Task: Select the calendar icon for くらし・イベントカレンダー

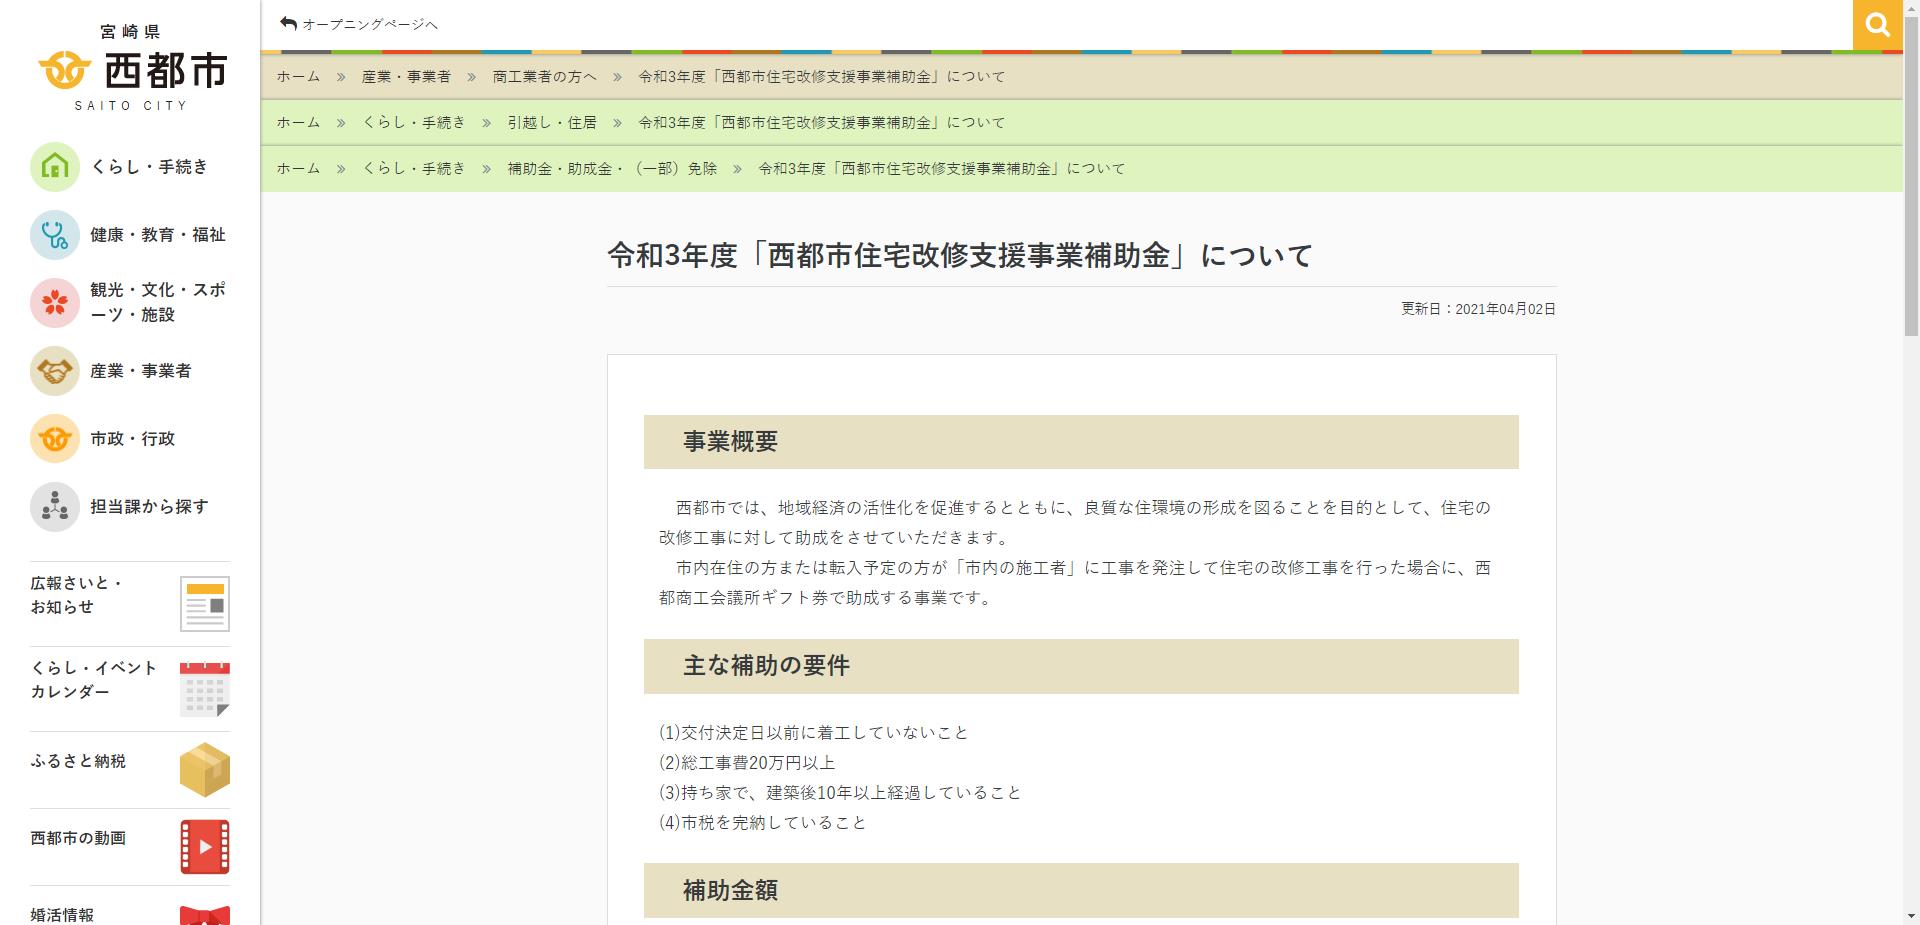Action: tap(204, 689)
